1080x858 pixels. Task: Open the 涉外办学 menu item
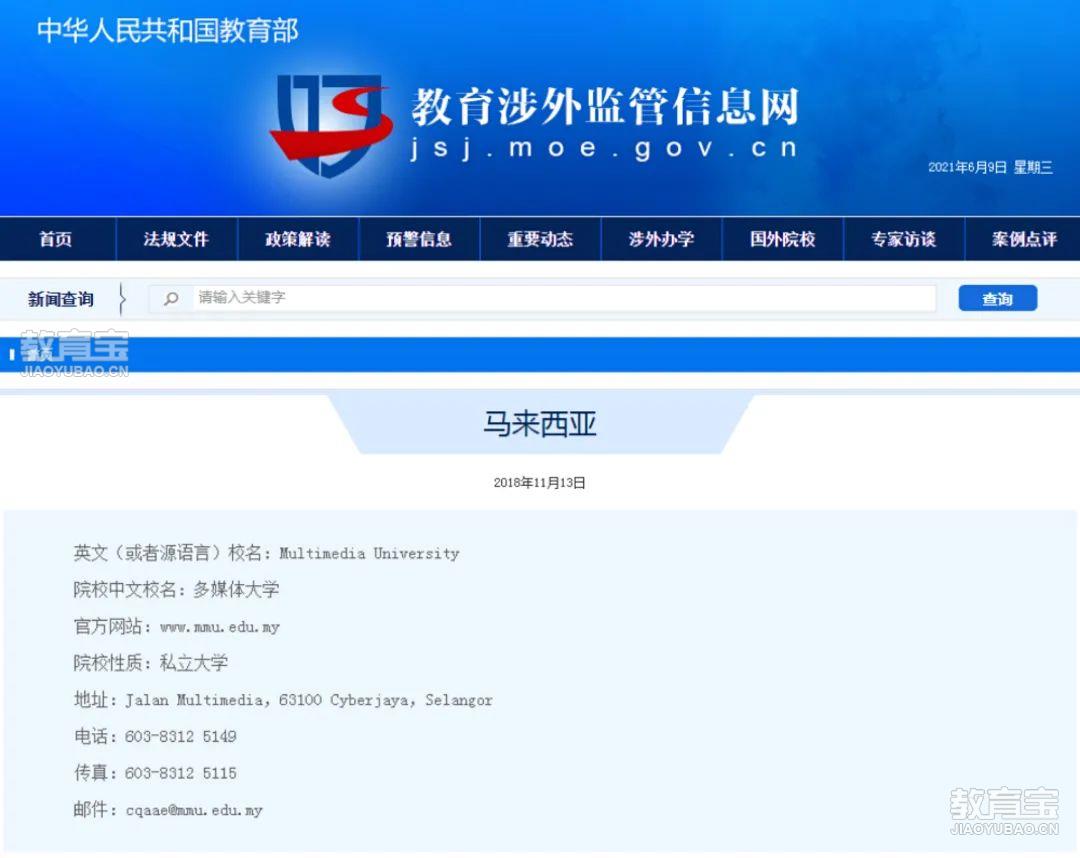pyautogui.click(x=661, y=239)
